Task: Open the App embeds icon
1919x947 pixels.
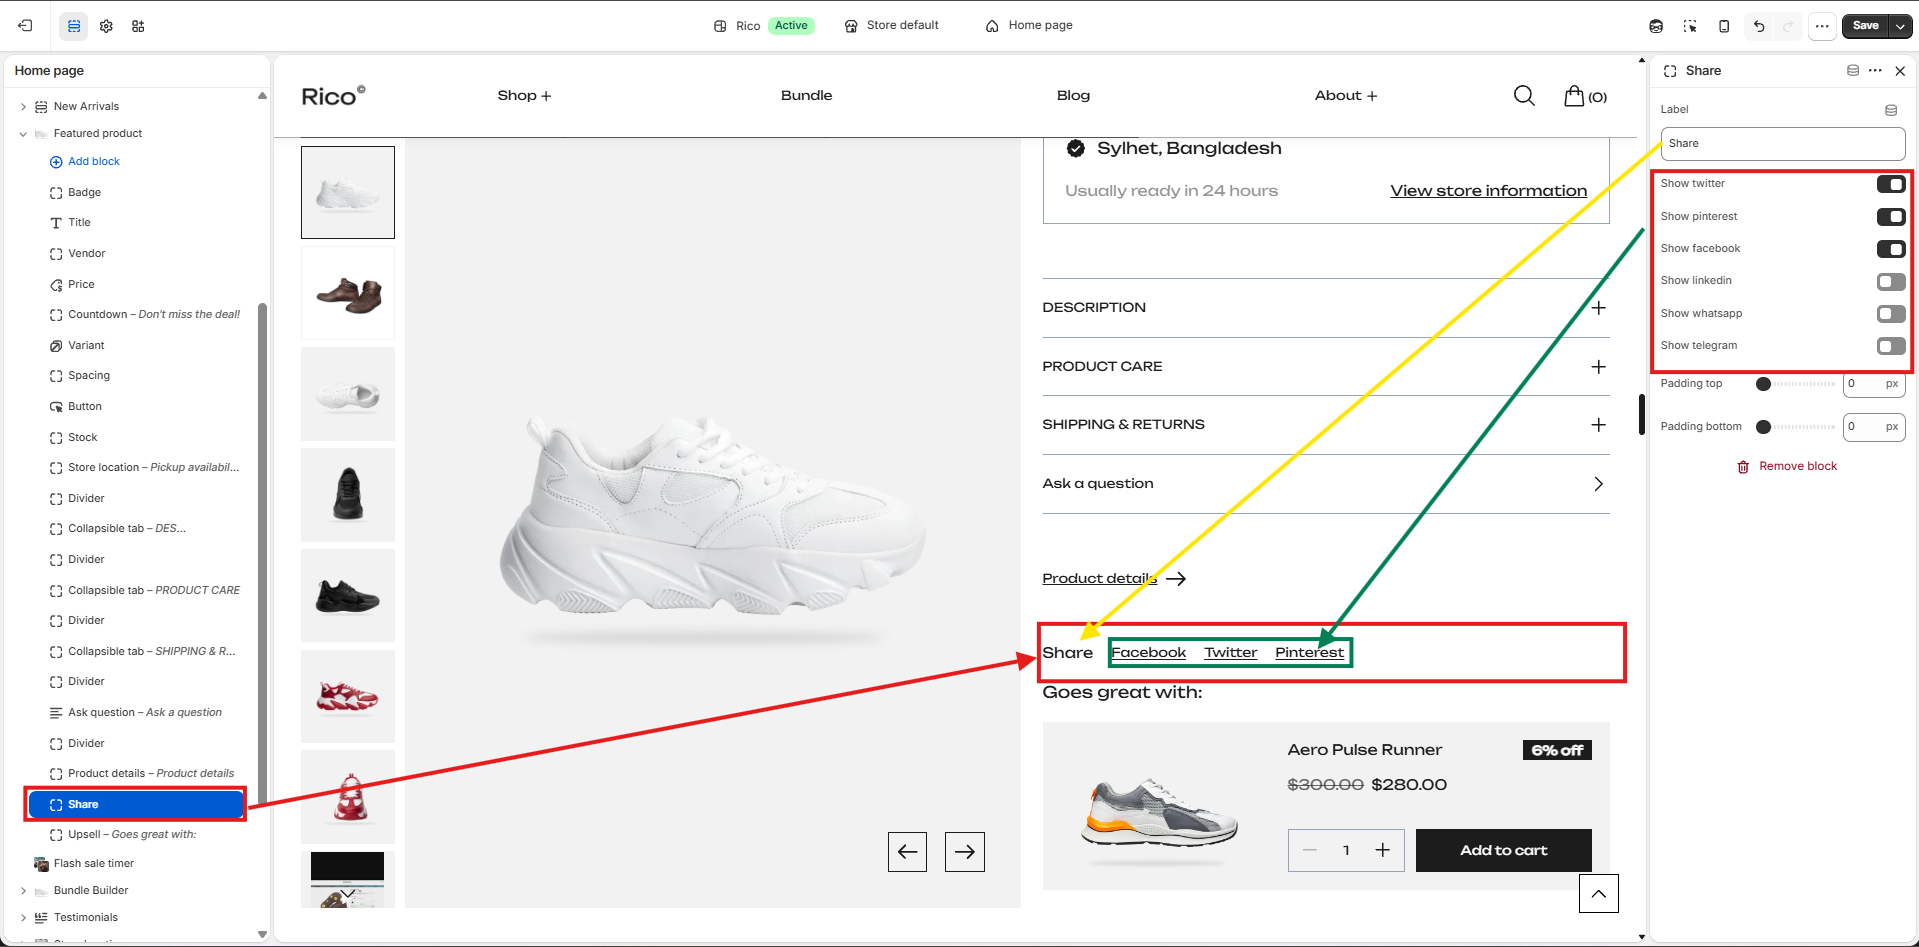Action: pyautogui.click(x=138, y=26)
